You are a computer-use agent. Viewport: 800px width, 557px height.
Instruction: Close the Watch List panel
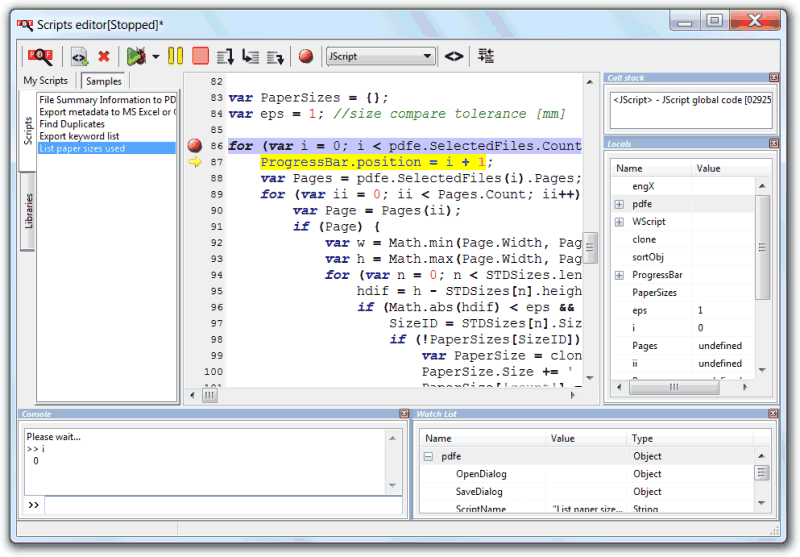773,413
